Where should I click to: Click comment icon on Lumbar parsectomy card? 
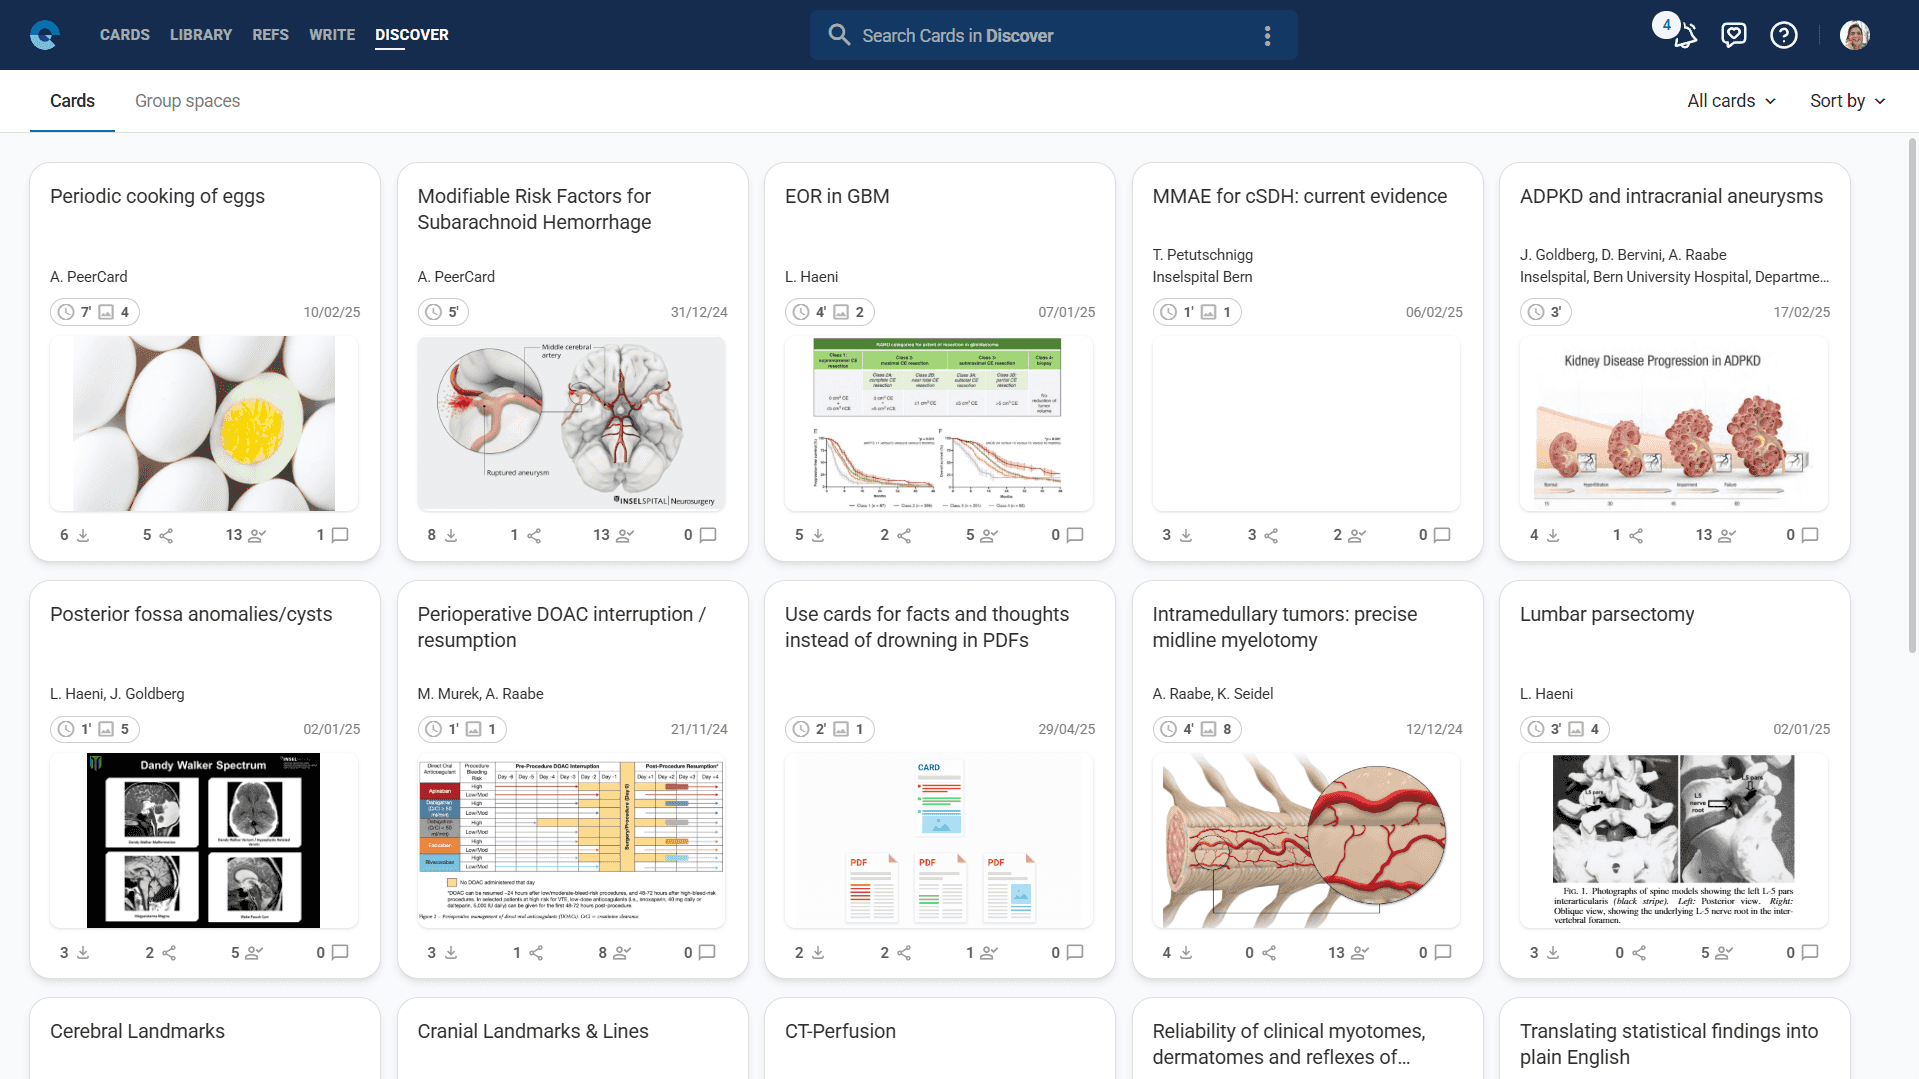pyautogui.click(x=1809, y=953)
